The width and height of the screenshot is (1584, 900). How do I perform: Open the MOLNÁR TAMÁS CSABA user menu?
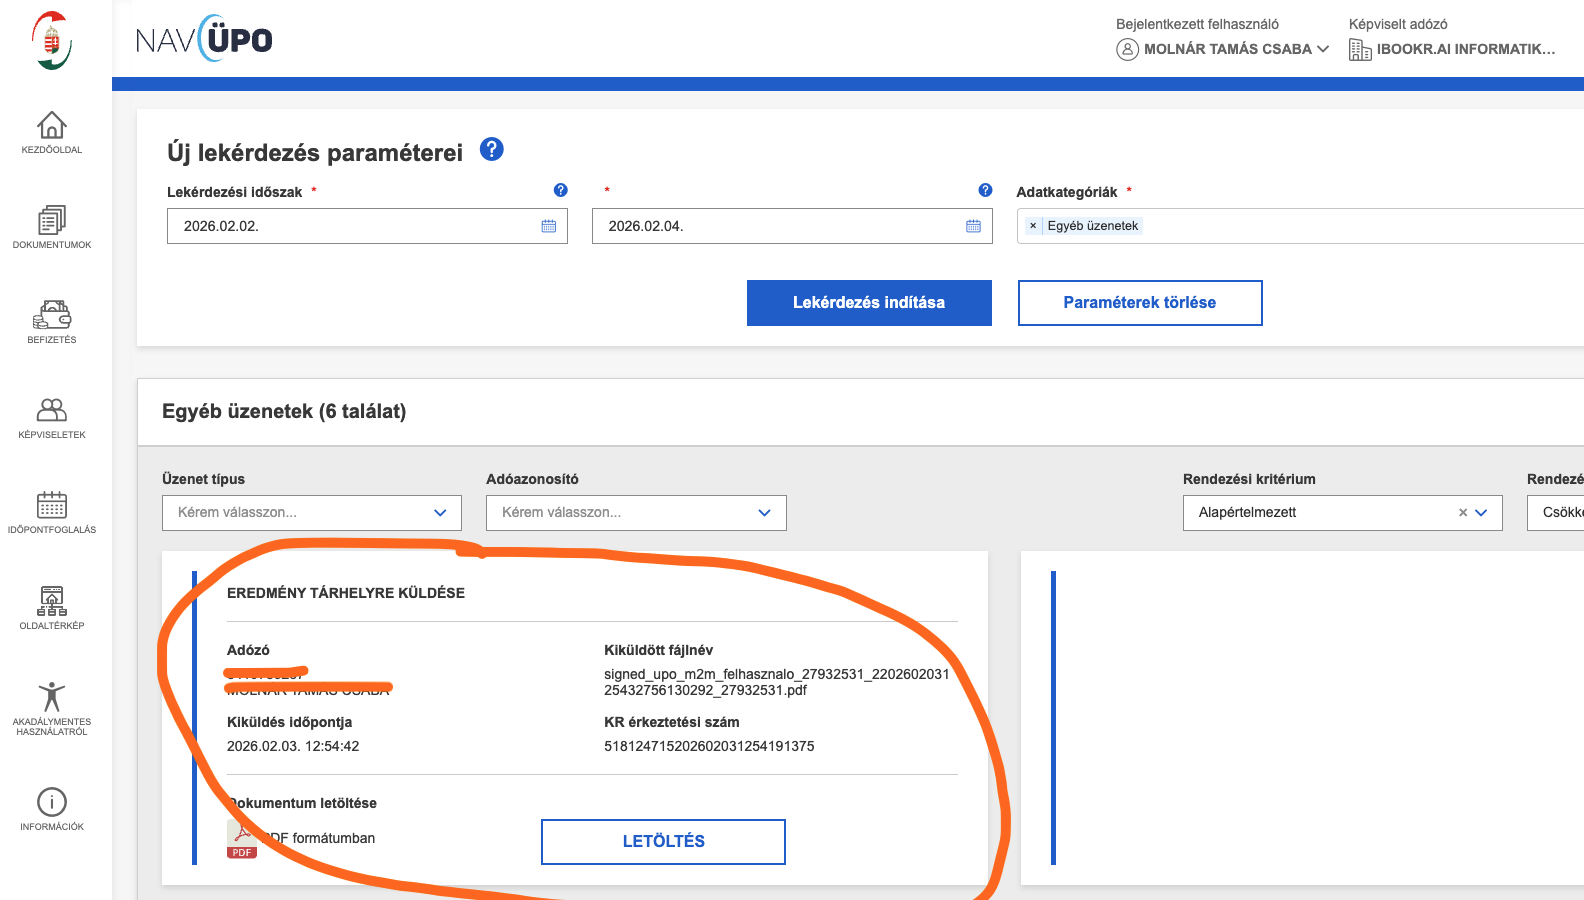(1224, 49)
